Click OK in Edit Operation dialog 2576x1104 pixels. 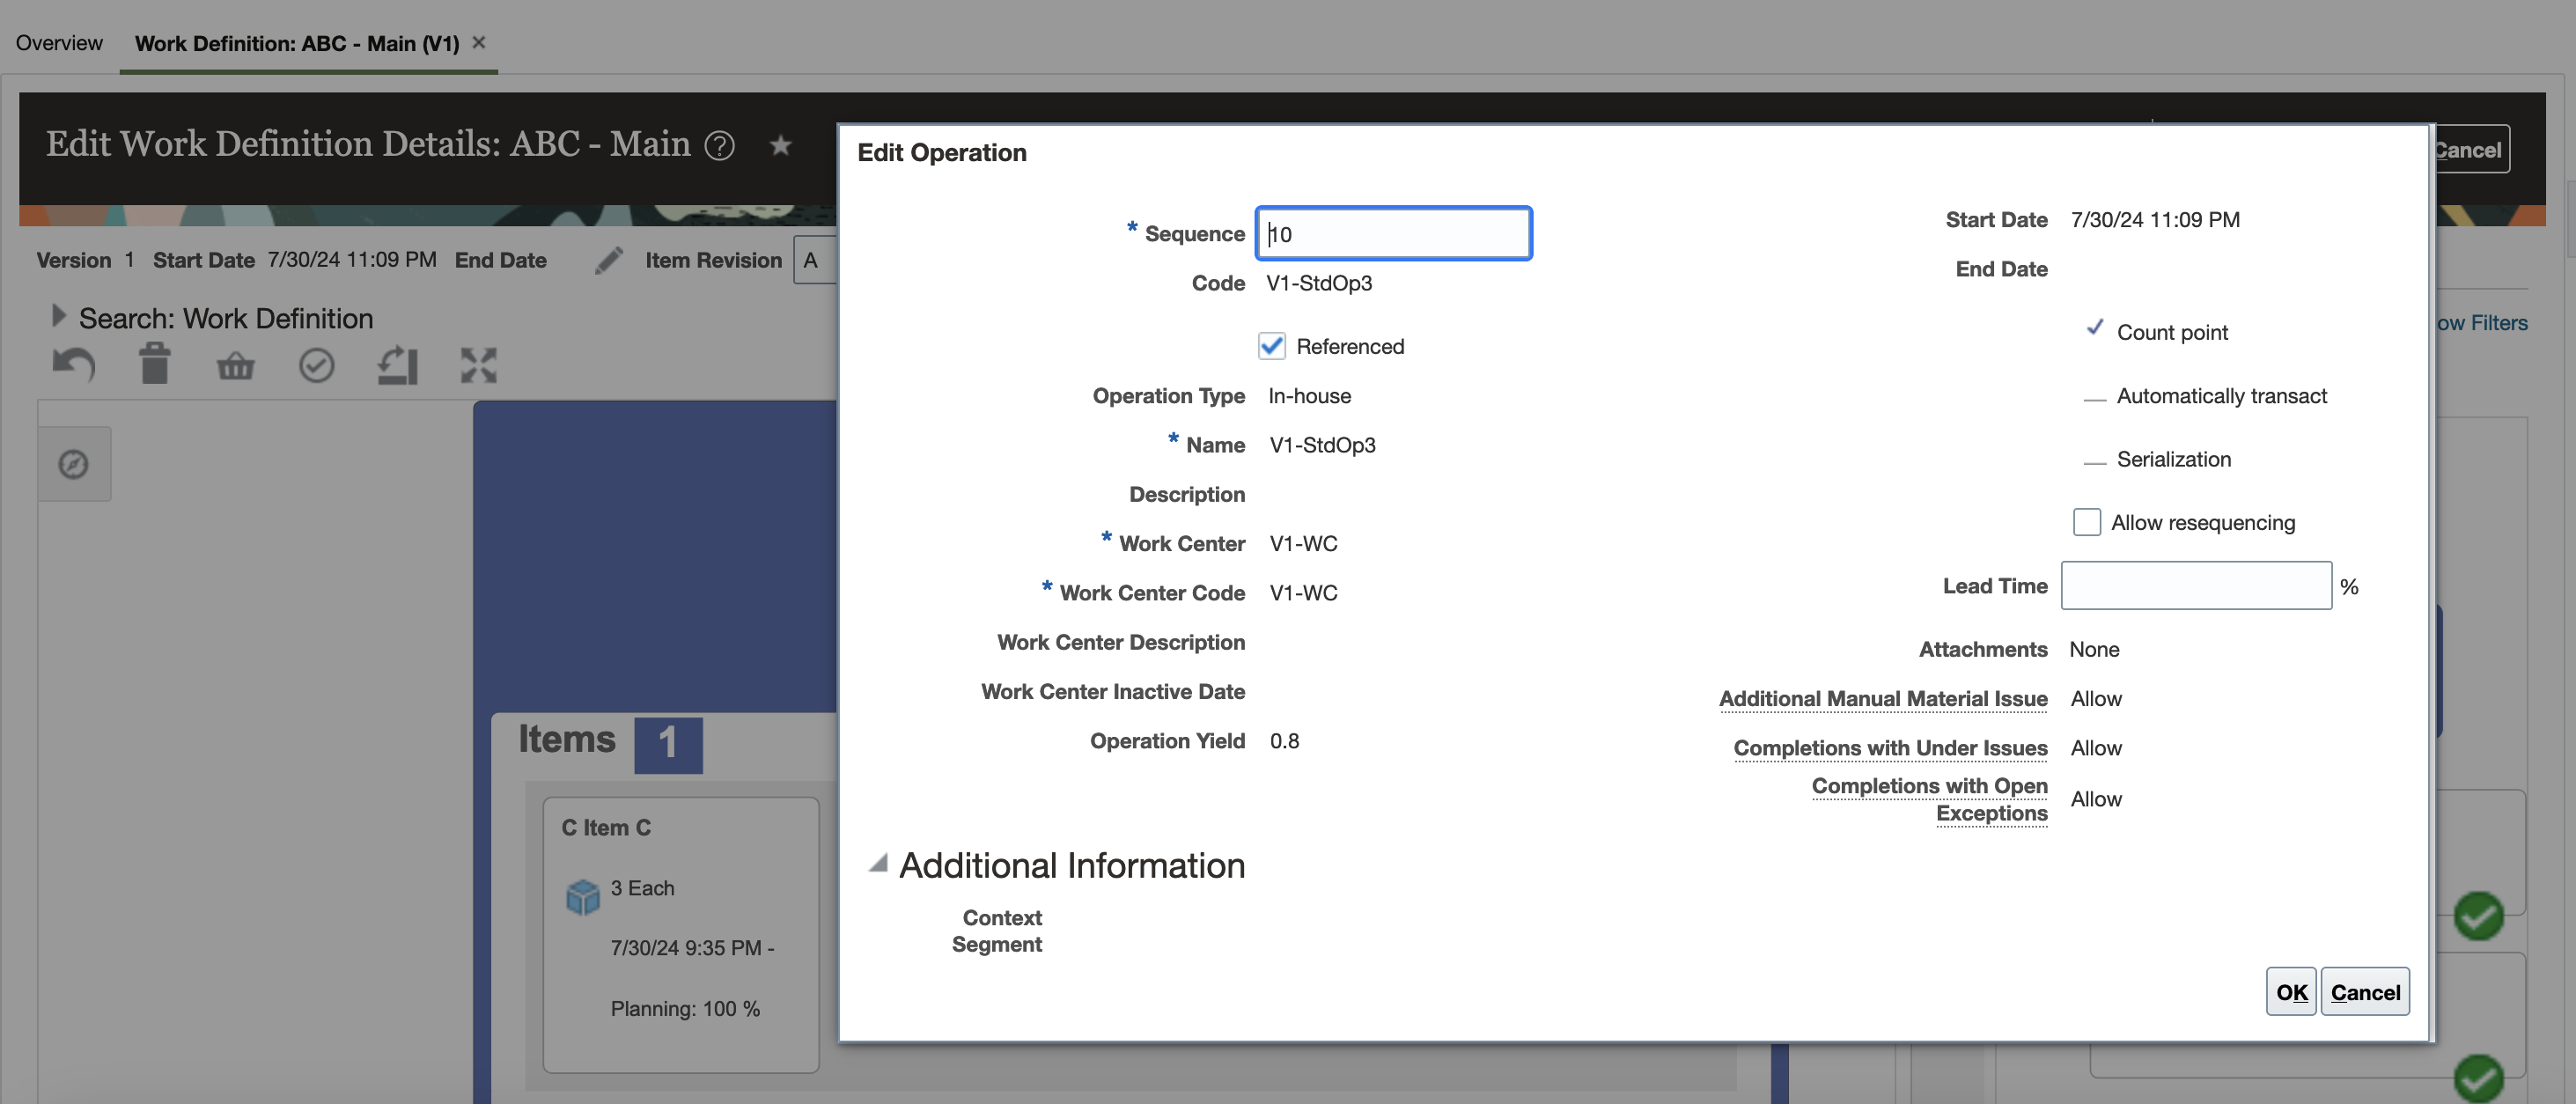pyautogui.click(x=2290, y=992)
